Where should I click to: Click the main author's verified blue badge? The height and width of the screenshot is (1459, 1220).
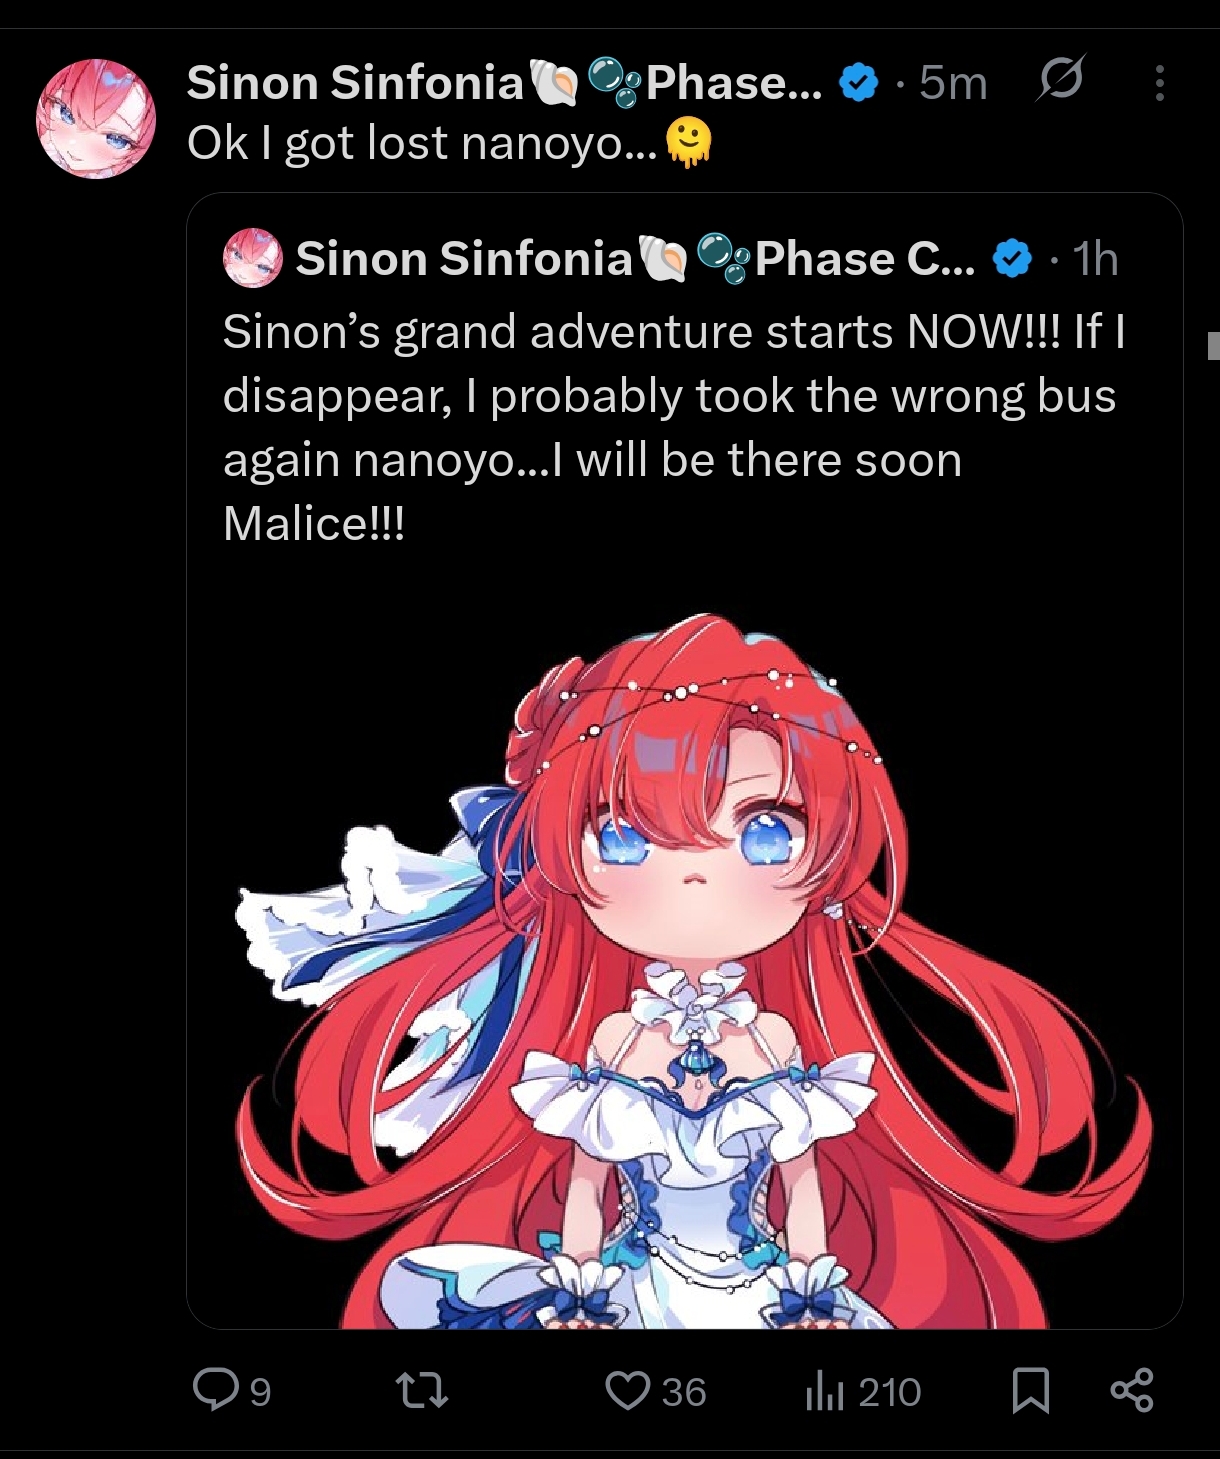click(857, 82)
